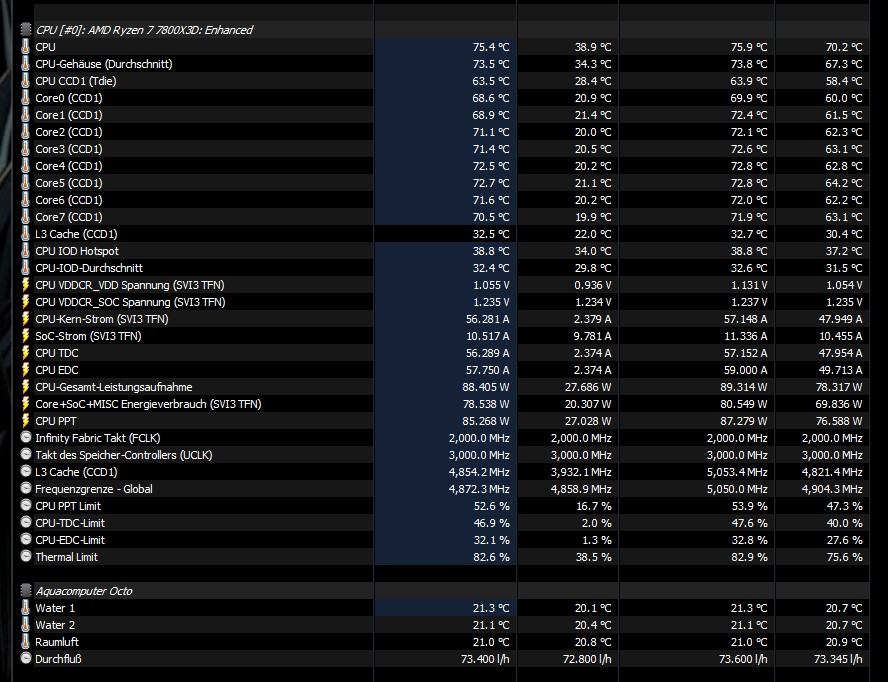Image resolution: width=888 pixels, height=682 pixels.
Task: Click lightning icon for CPU PPT
Action: pyautogui.click(x=25, y=420)
